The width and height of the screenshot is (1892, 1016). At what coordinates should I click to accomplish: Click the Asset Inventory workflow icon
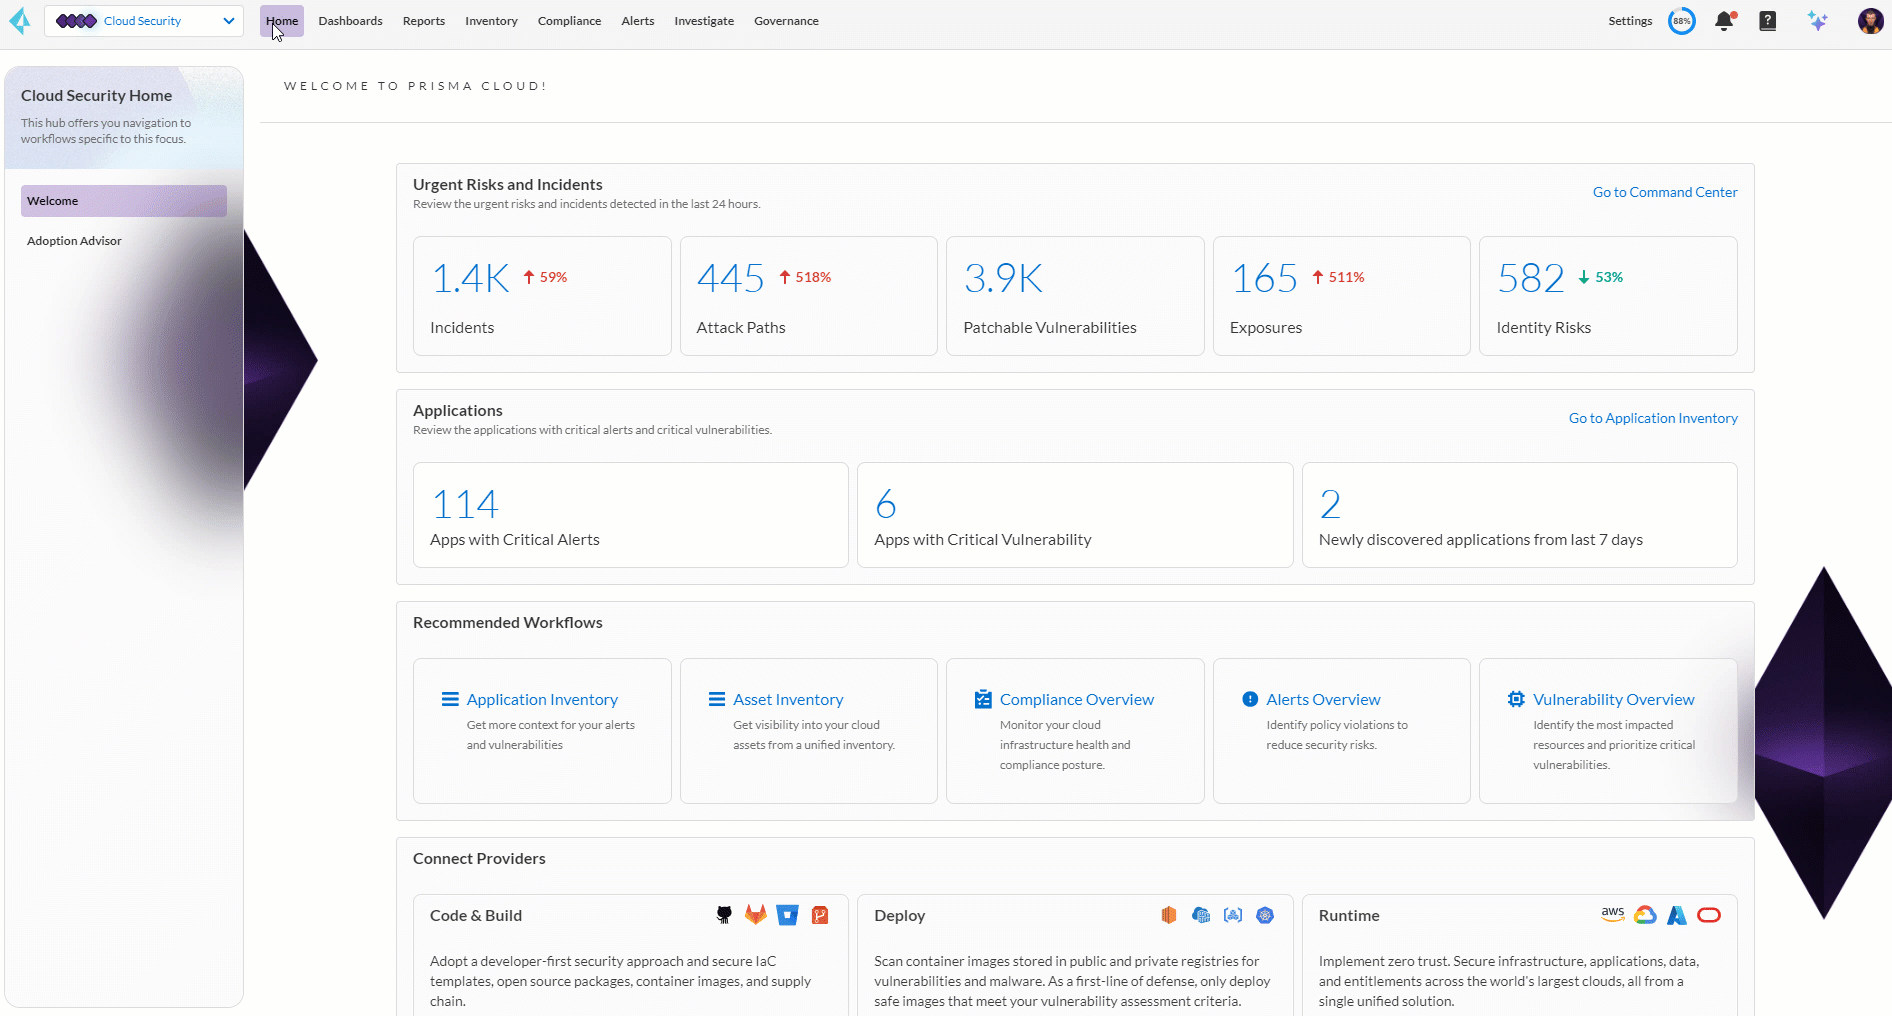(x=717, y=699)
